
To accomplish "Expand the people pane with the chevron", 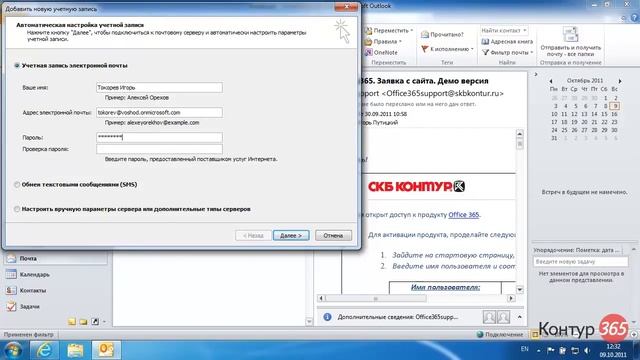I will [520, 317].
